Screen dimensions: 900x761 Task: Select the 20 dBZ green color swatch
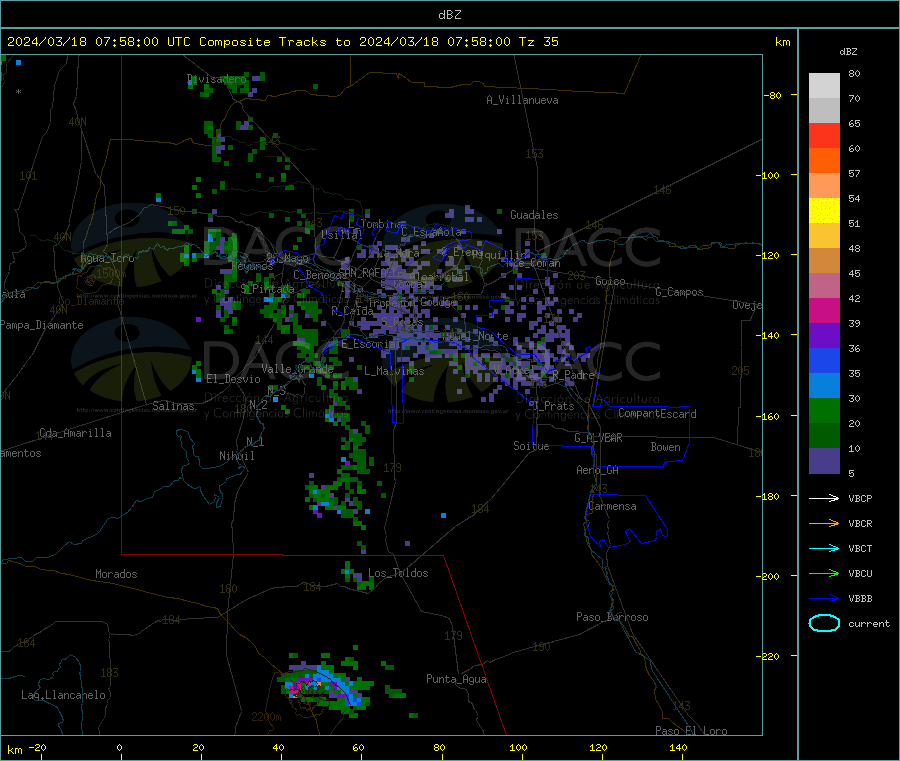click(824, 410)
